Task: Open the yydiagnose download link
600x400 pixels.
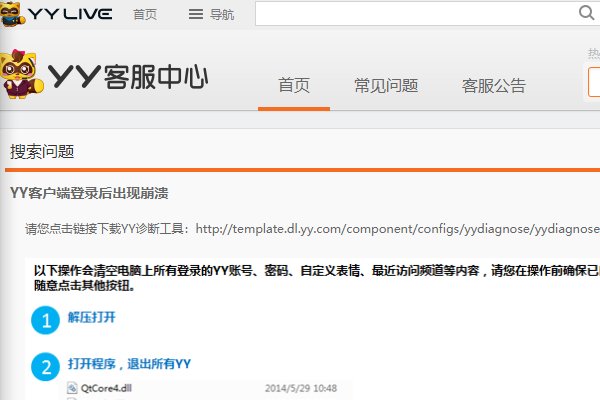Action: pyautogui.click(x=398, y=229)
